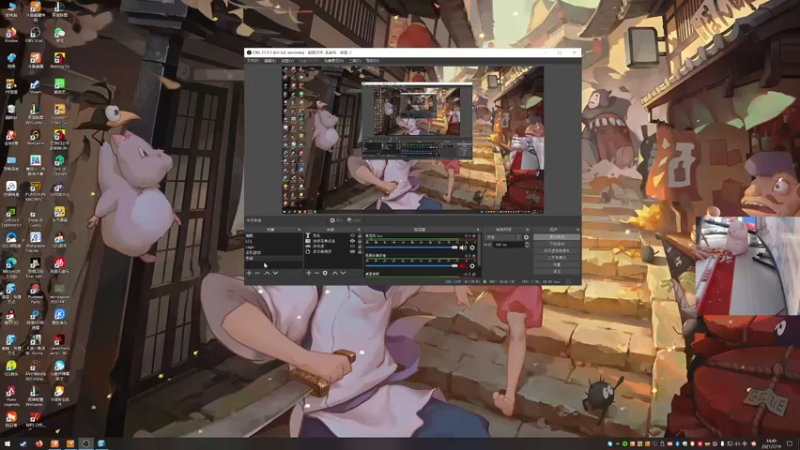Pop out the Audio Mixer dock header icon

pos(478,230)
